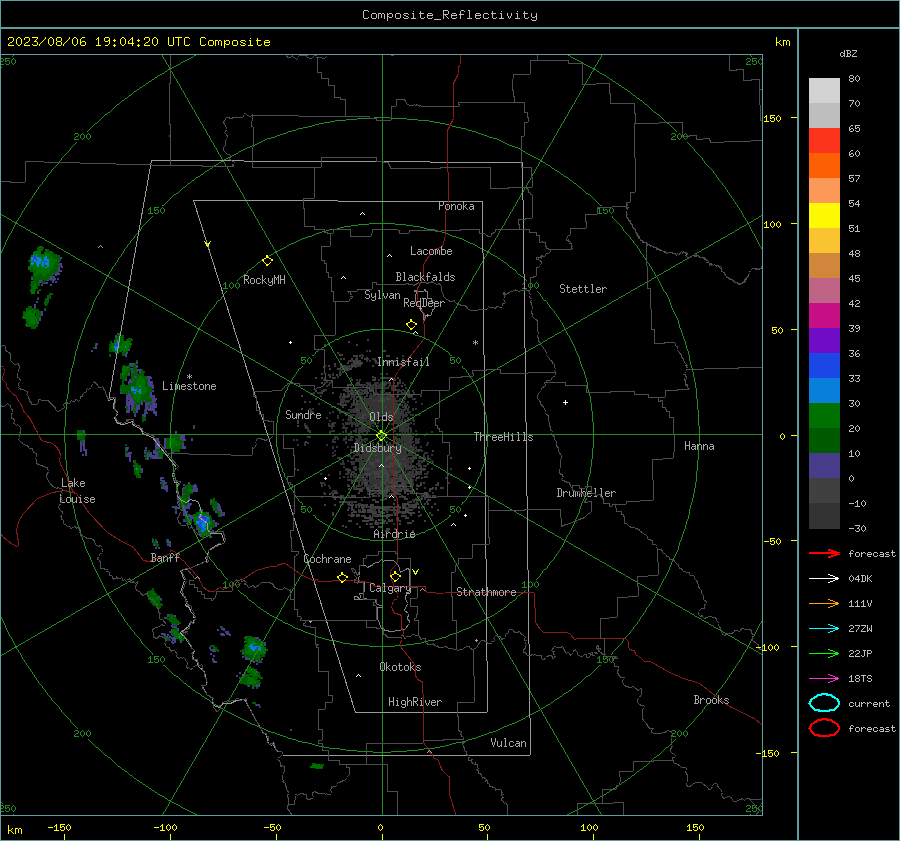This screenshot has height=841, width=900.
Task: Click the Sylvan label
Action: point(382,295)
